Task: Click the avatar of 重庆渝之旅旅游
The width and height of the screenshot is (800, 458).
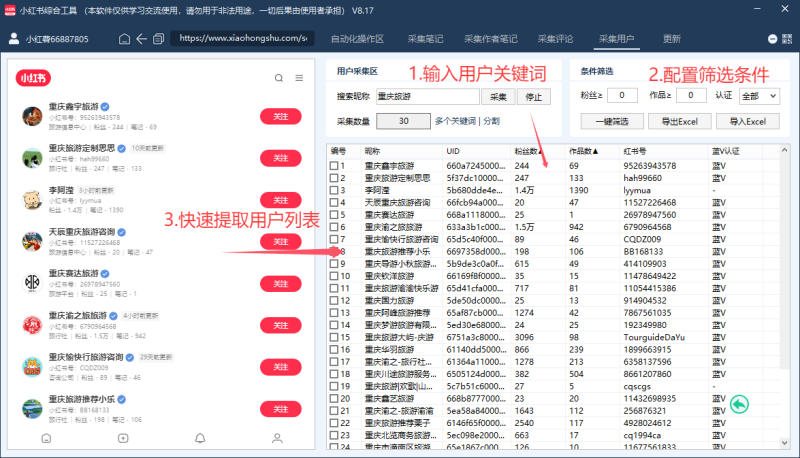Action: (x=32, y=325)
